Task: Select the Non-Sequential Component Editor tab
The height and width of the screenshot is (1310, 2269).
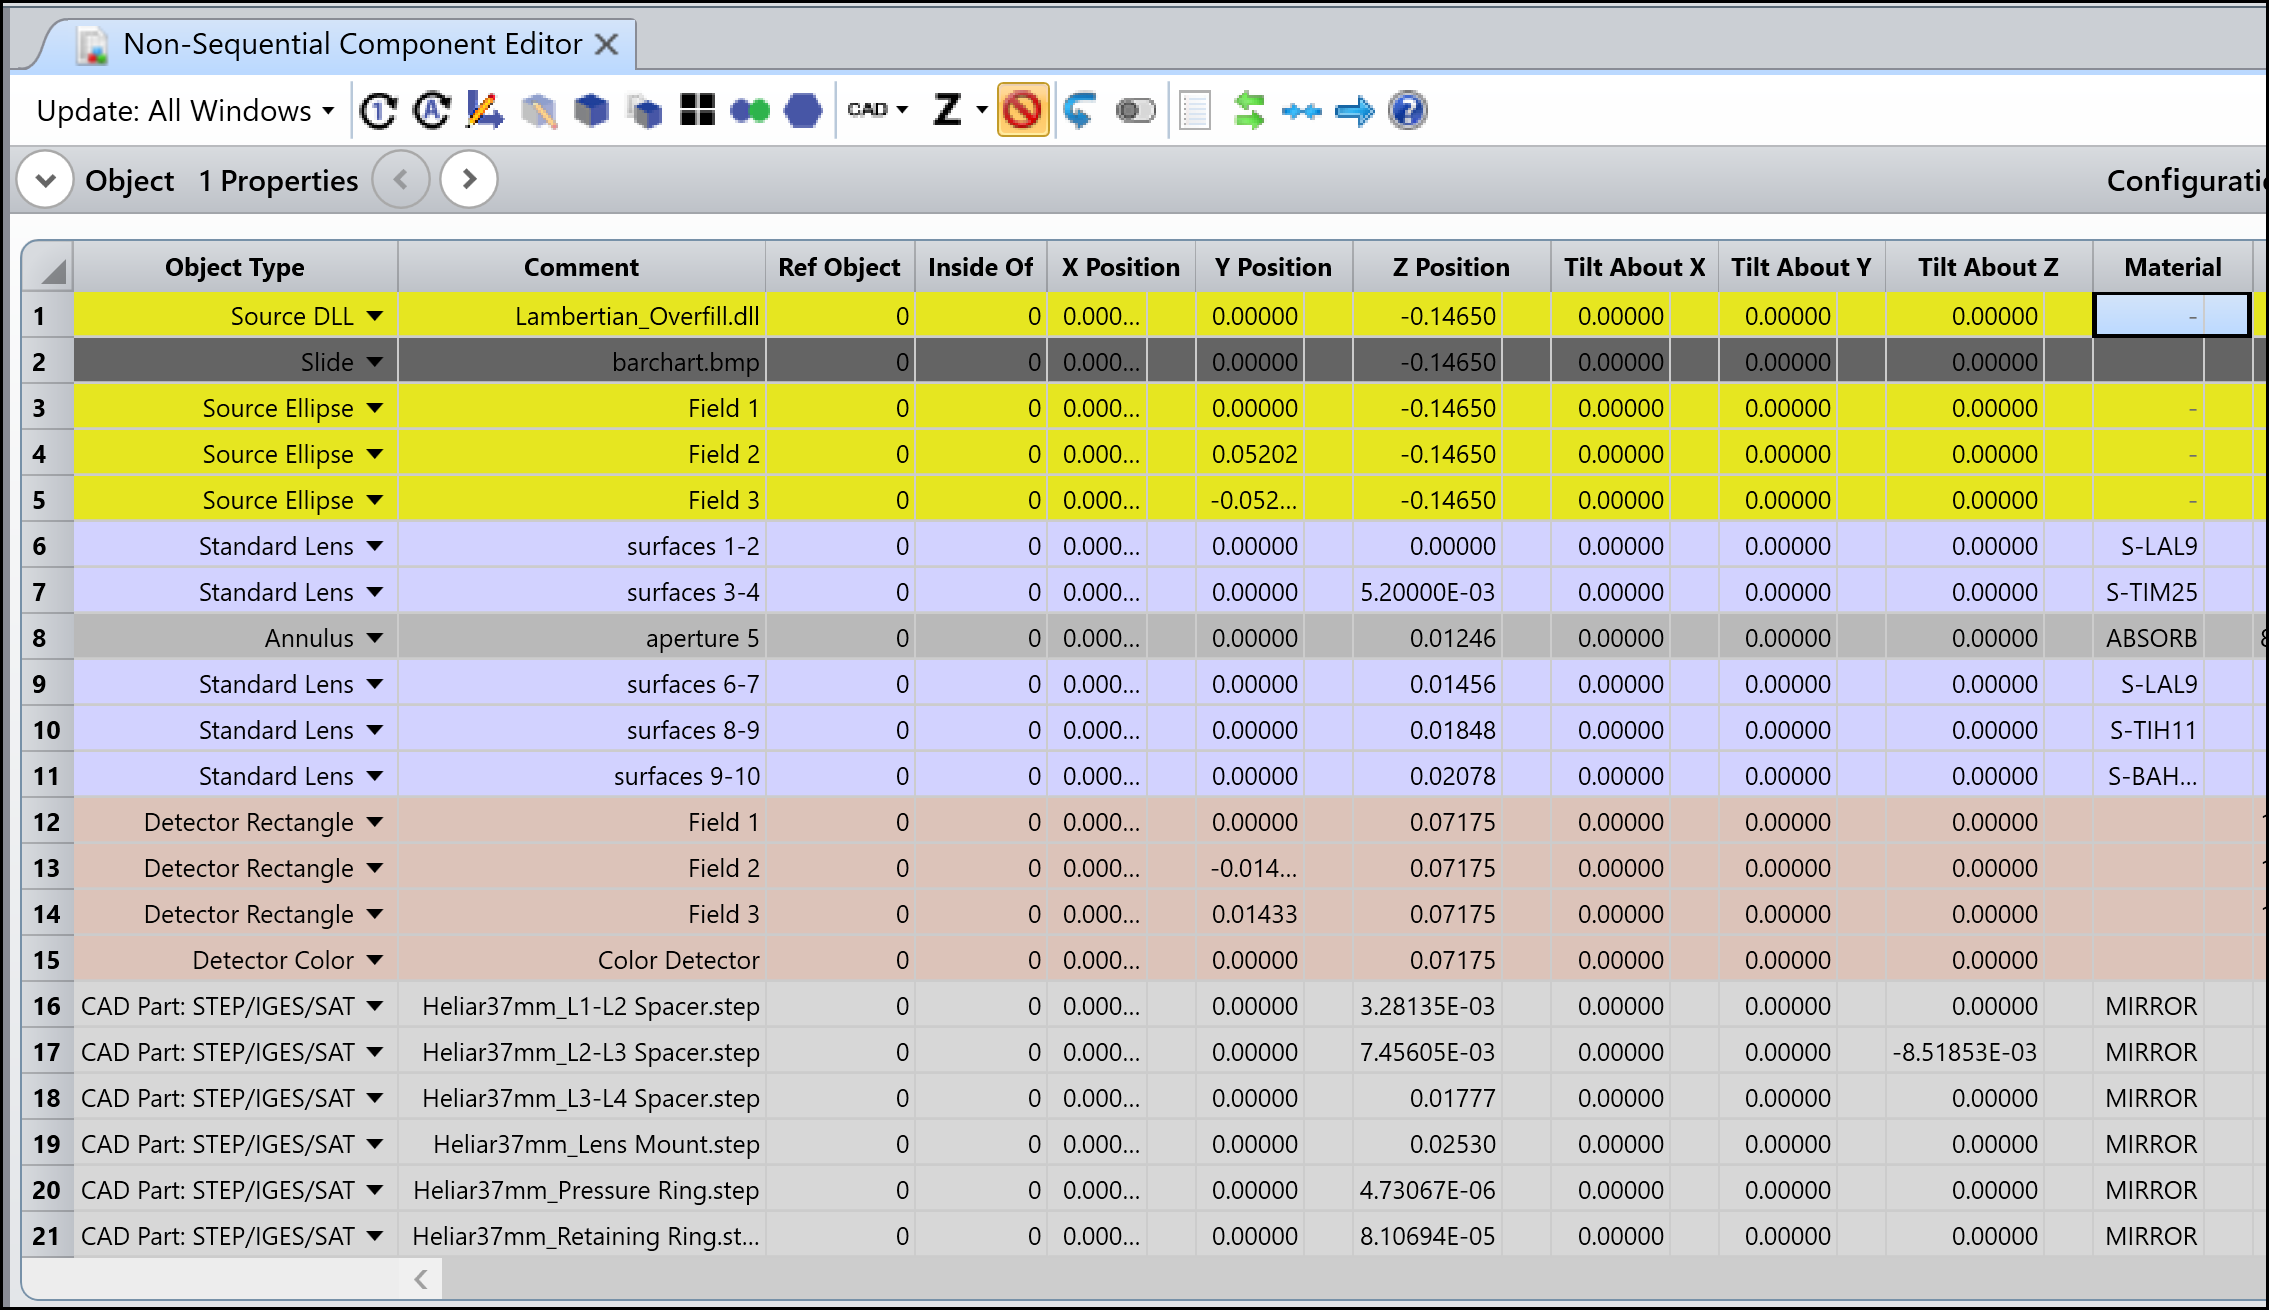Action: click(x=352, y=44)
